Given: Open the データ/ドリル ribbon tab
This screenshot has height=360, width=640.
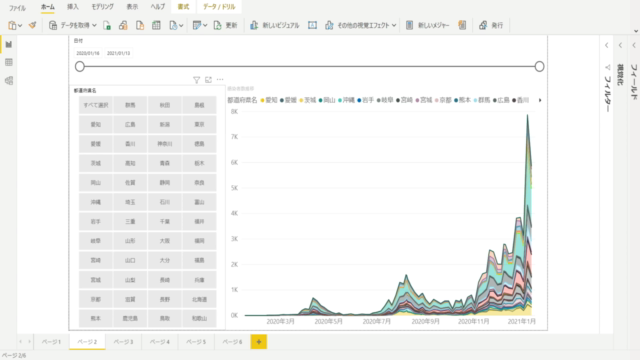Looking at the screenshot, I should tap(220, 7).
